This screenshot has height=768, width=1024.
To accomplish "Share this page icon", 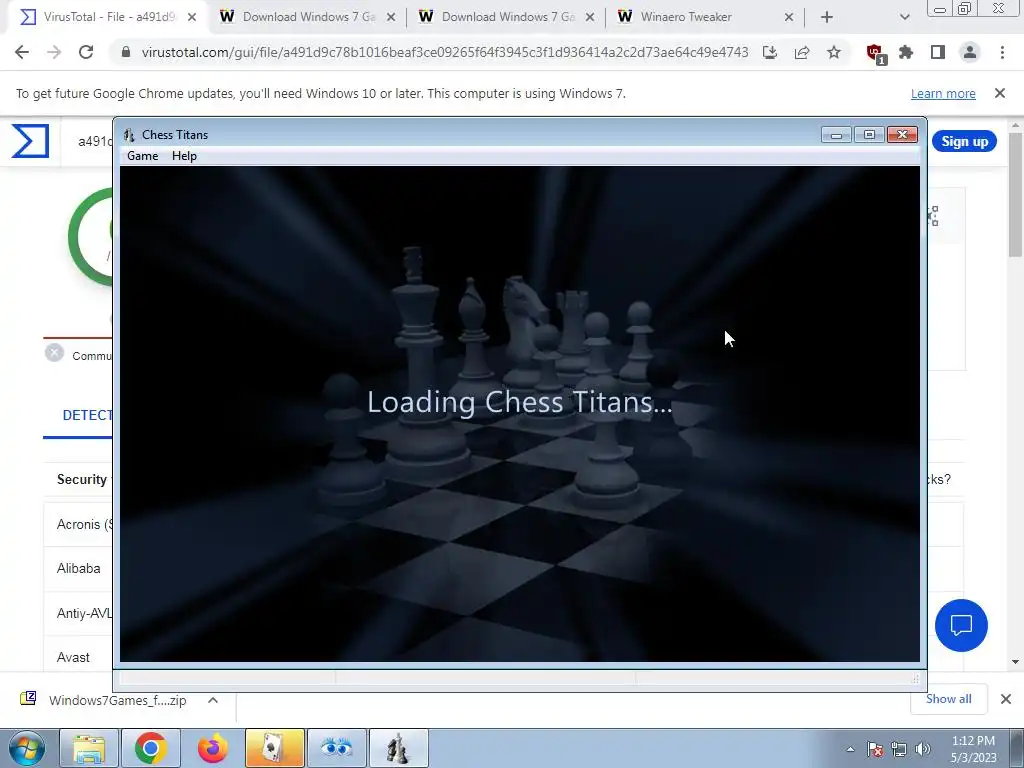I will click(802, 52).
